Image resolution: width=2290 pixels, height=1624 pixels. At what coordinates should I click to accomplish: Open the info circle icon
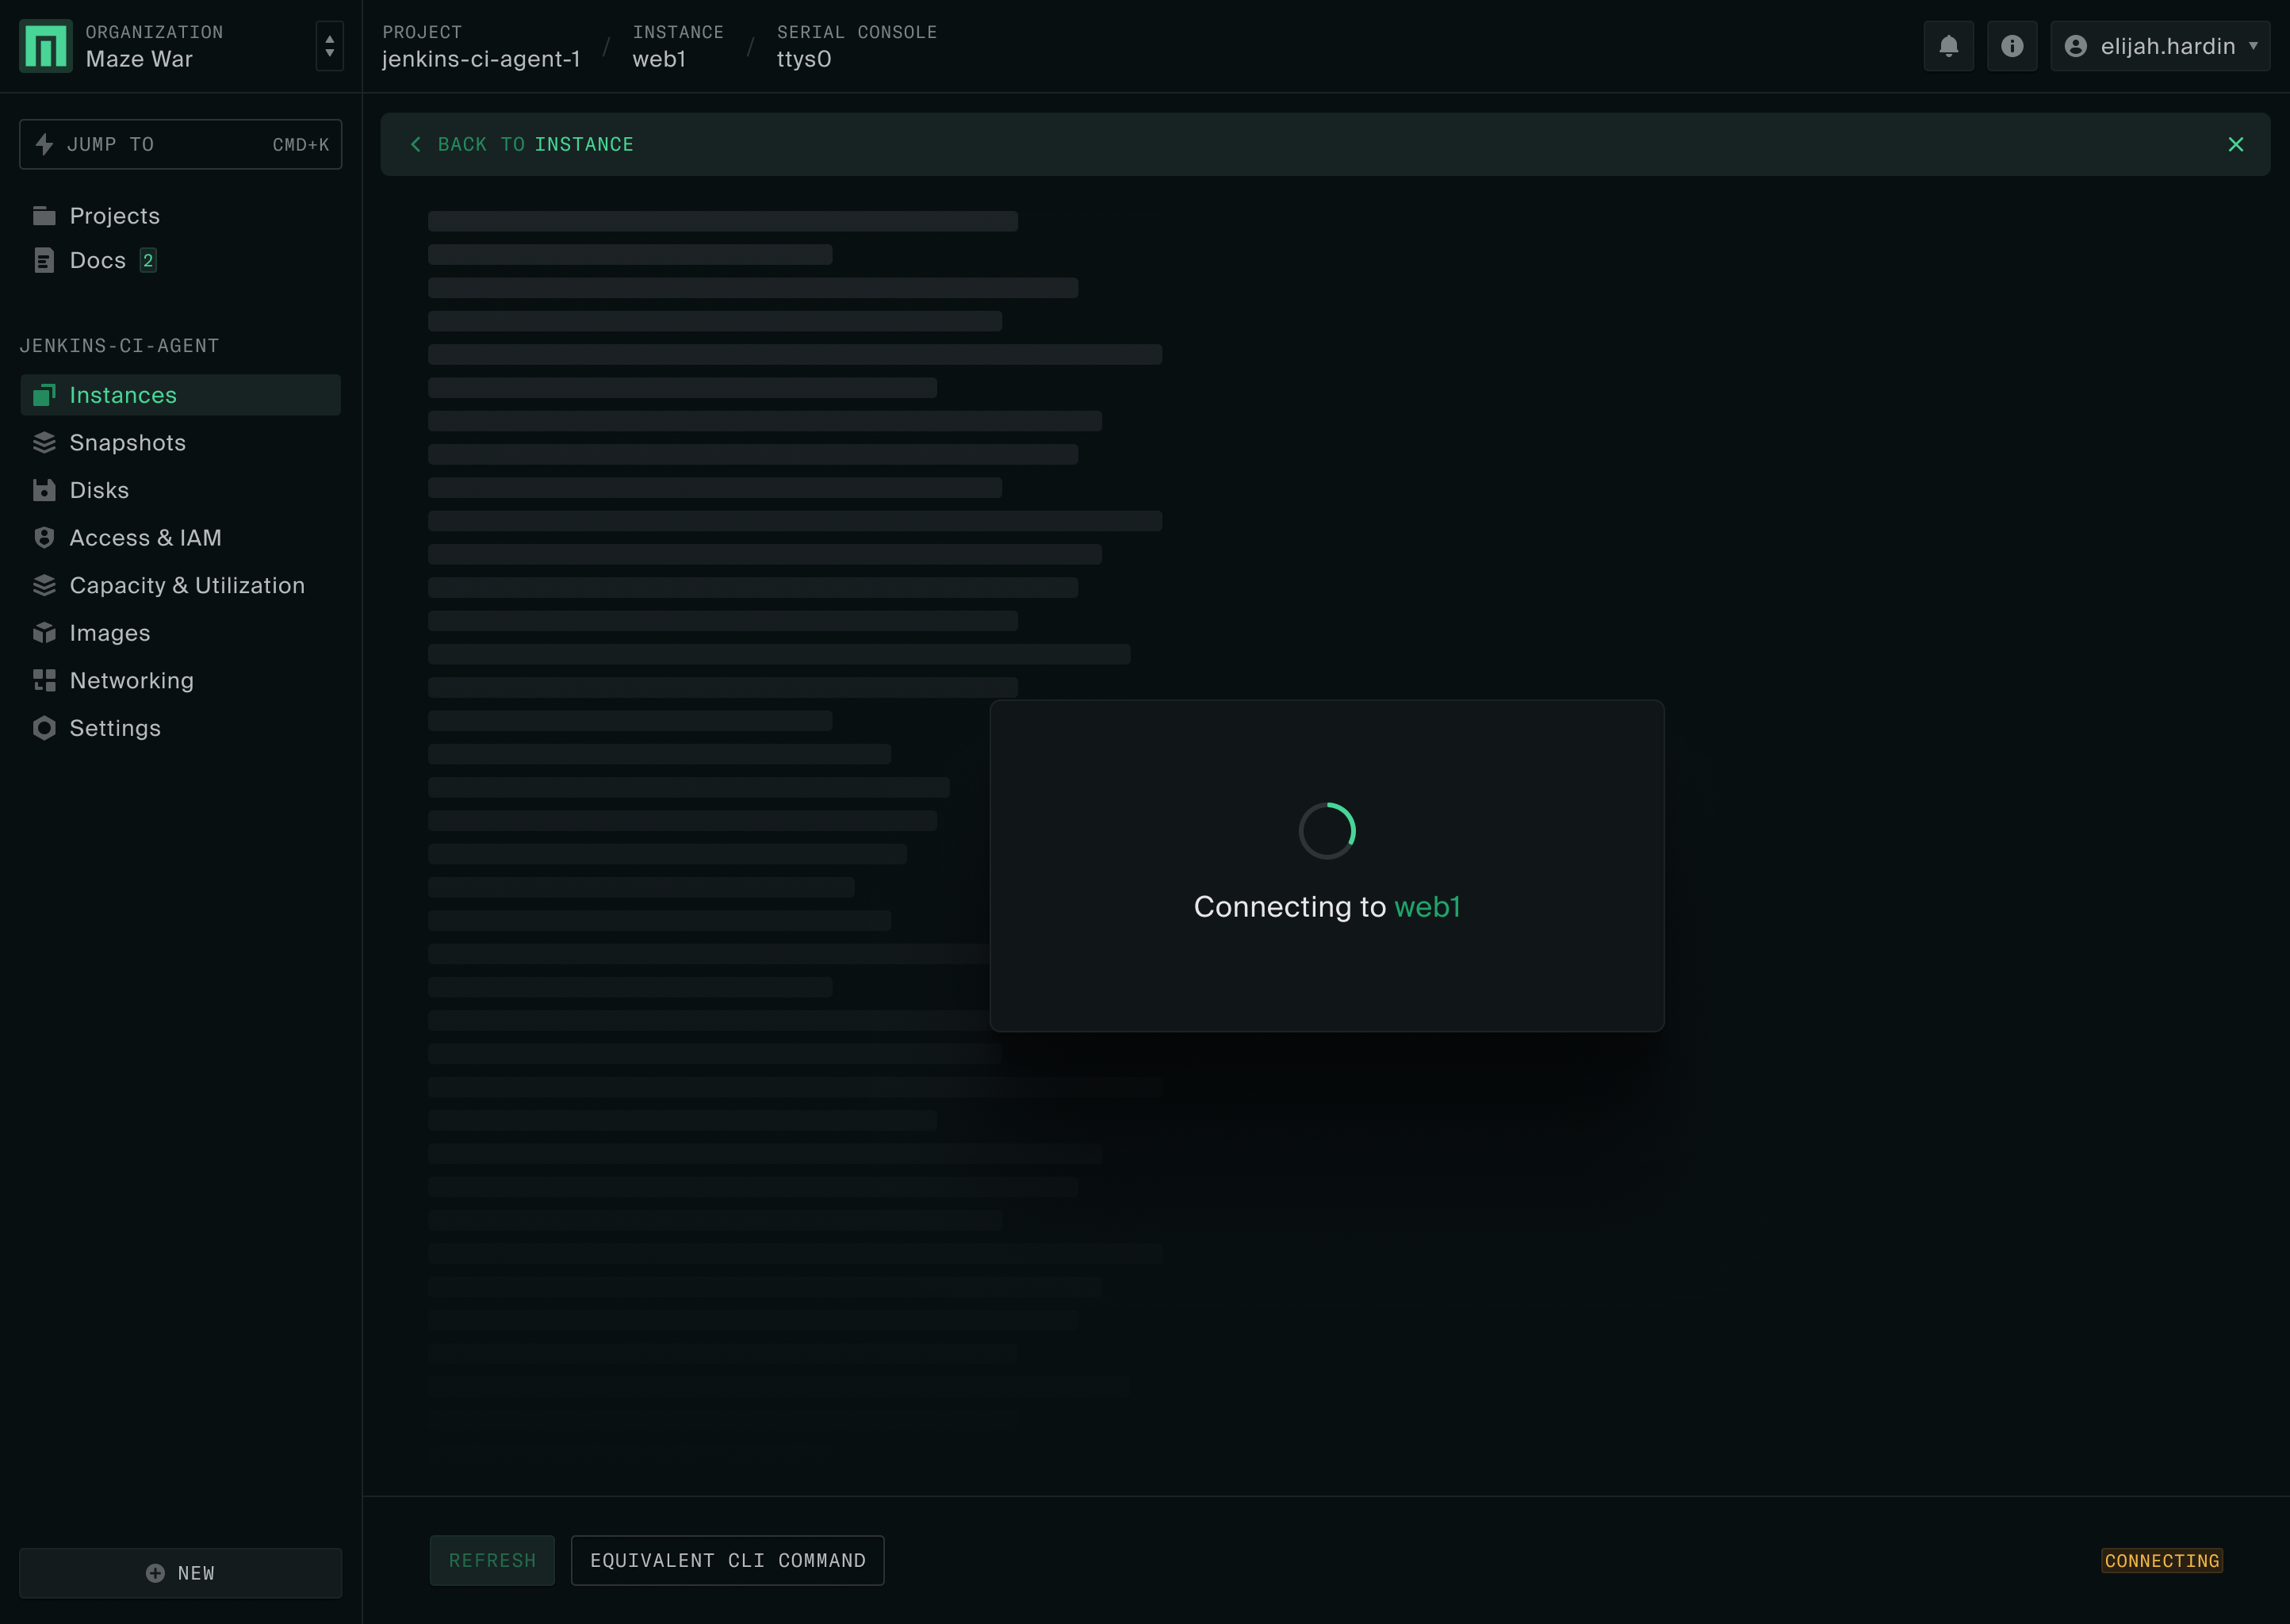[2011, 46]
